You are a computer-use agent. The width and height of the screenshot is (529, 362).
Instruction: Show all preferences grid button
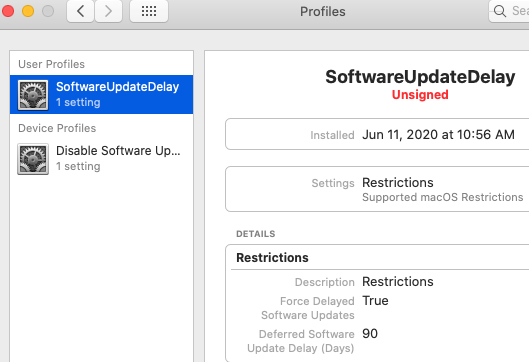(x=149, y=11)
